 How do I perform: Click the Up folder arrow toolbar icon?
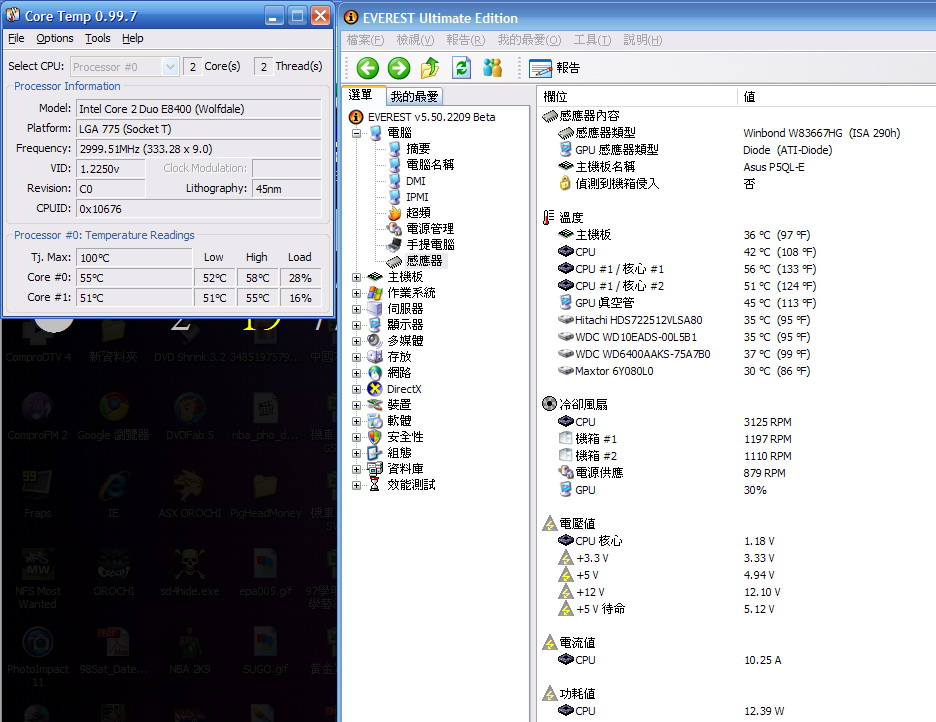click(430, 68)
